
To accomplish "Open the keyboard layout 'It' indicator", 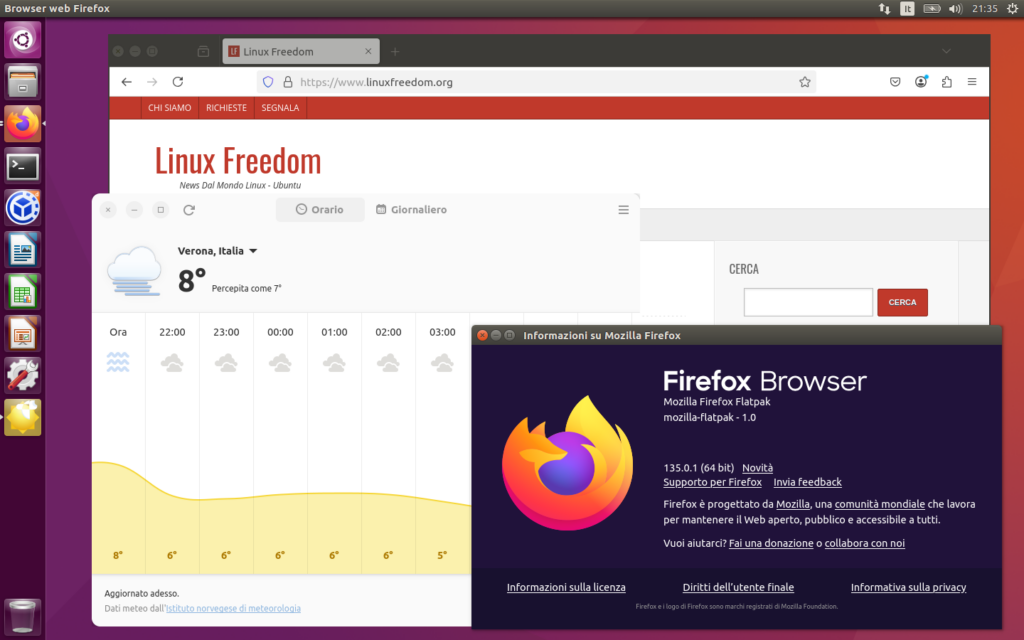I will tap(906, 8).
